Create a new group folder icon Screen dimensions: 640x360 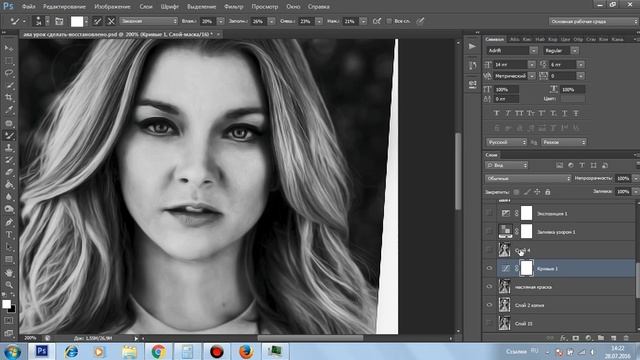601,338
